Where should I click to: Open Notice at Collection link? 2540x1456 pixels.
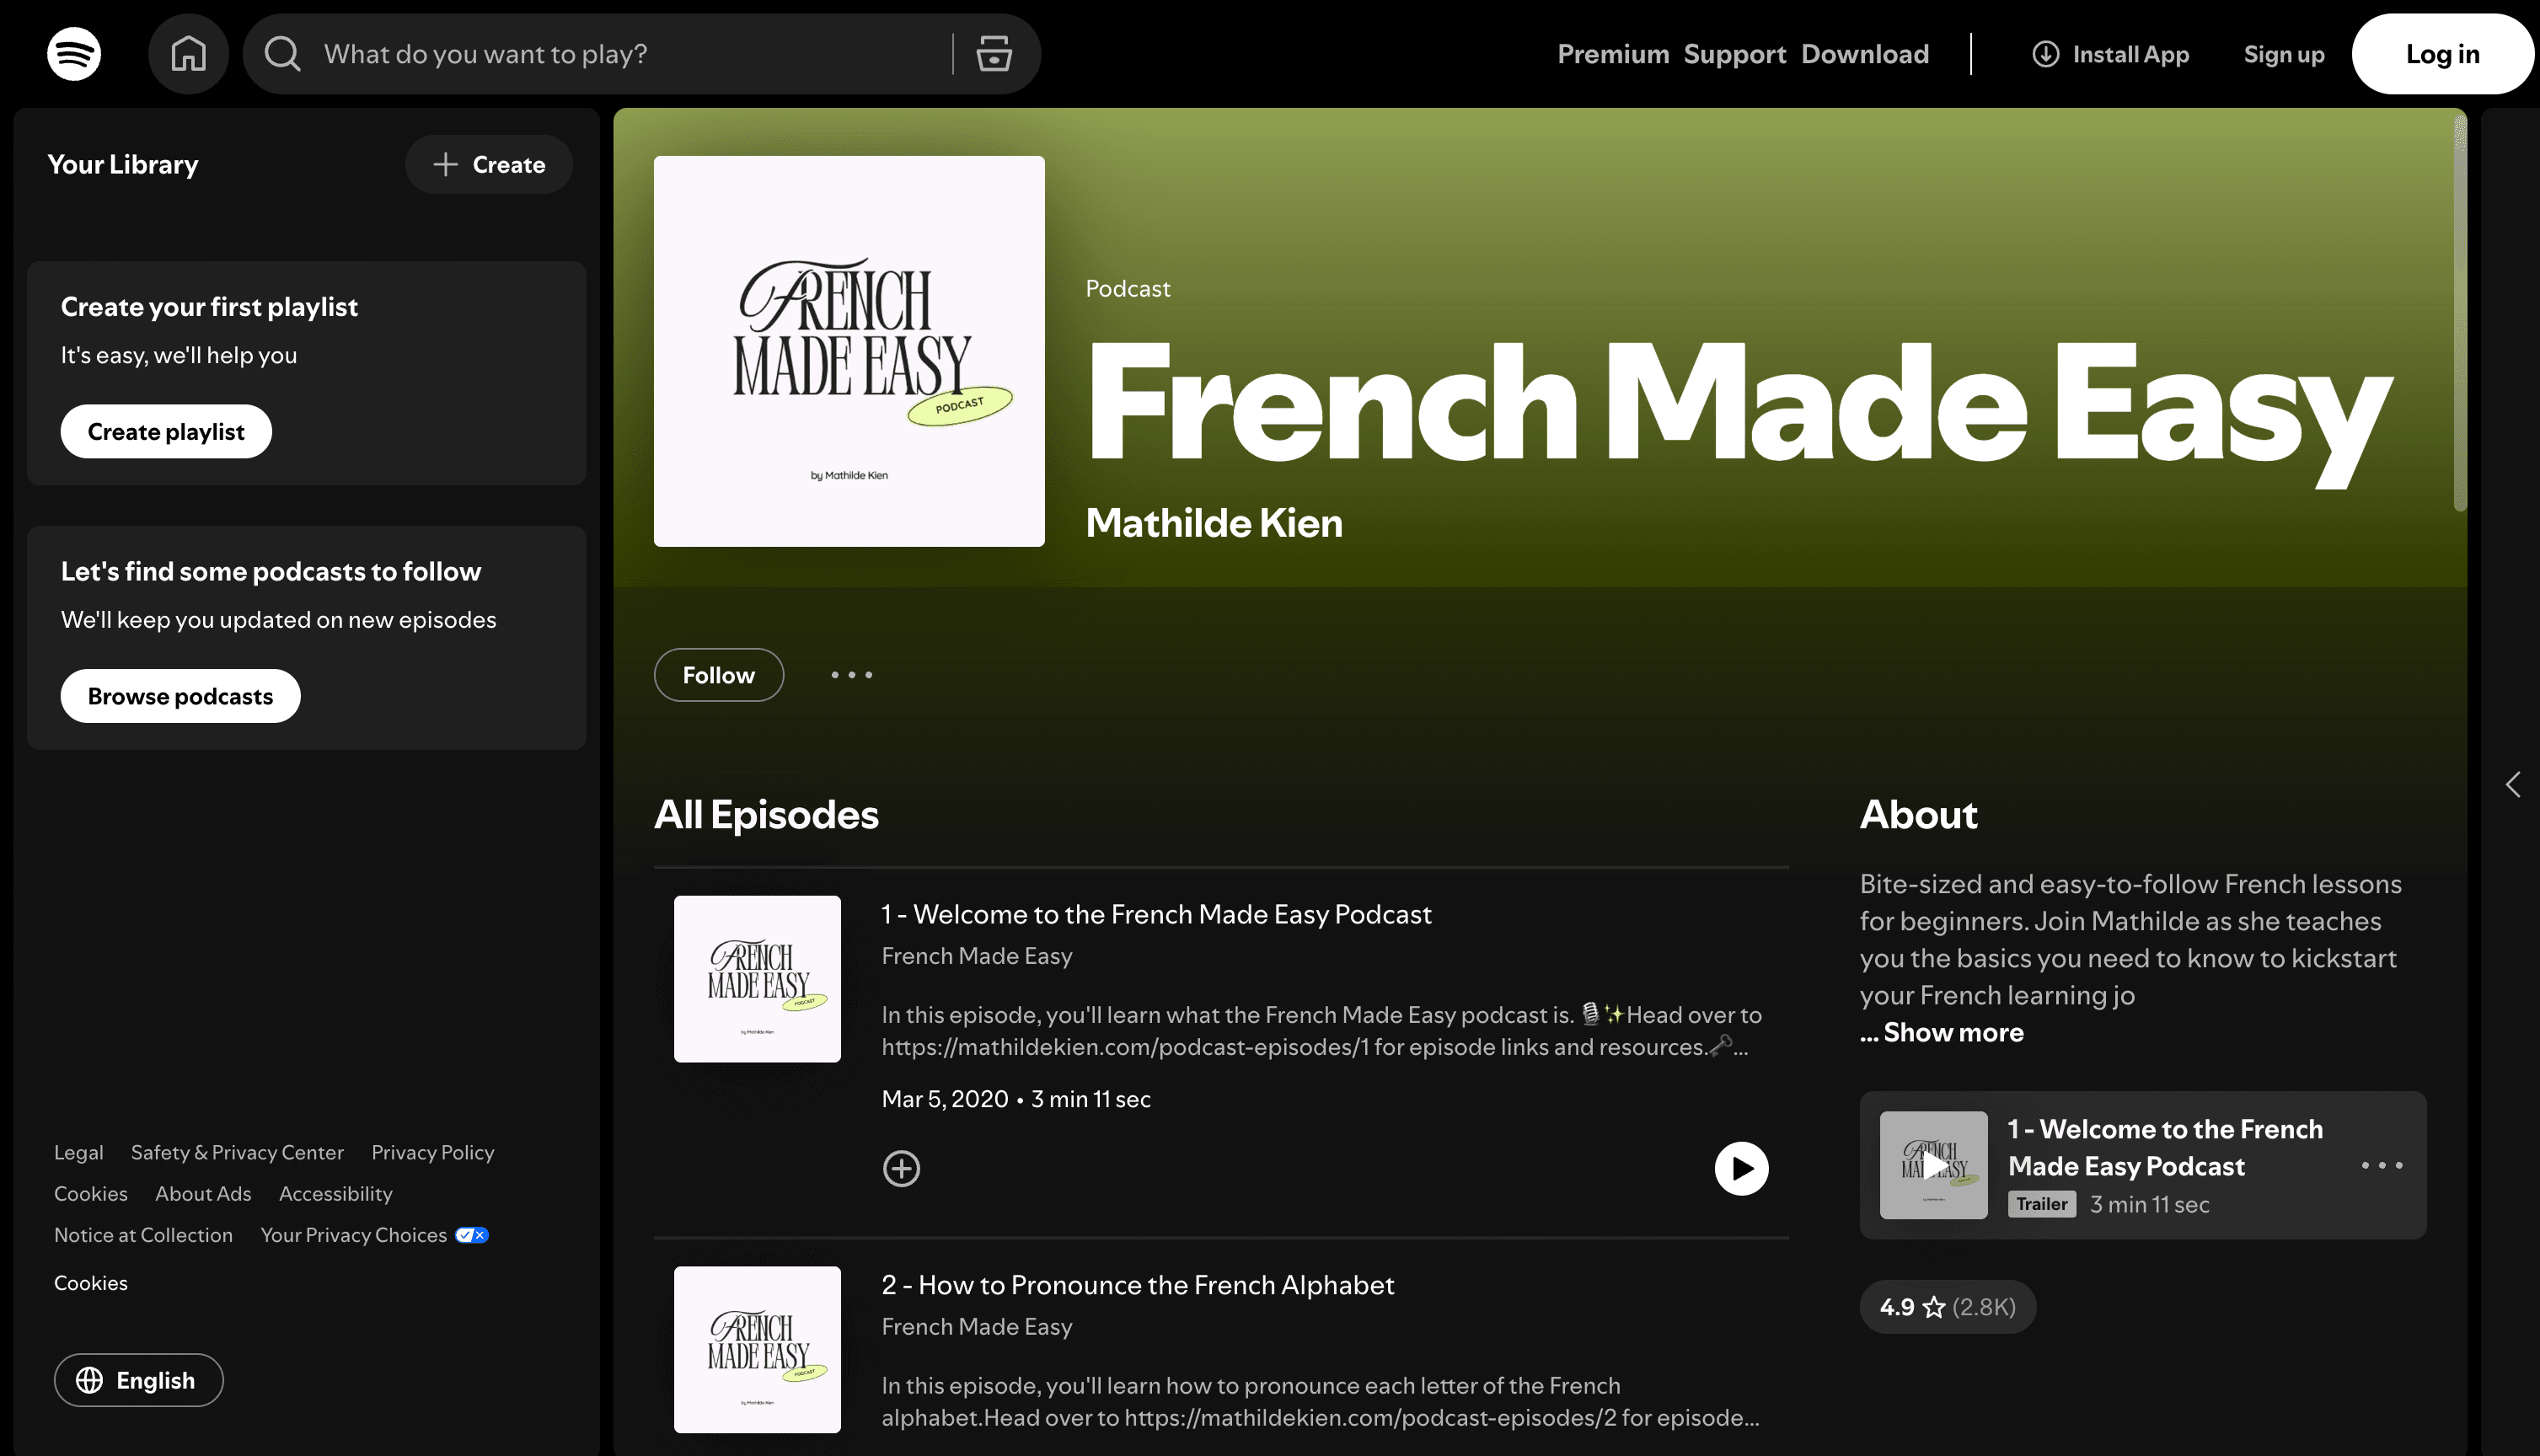[x=143, y=1235]
